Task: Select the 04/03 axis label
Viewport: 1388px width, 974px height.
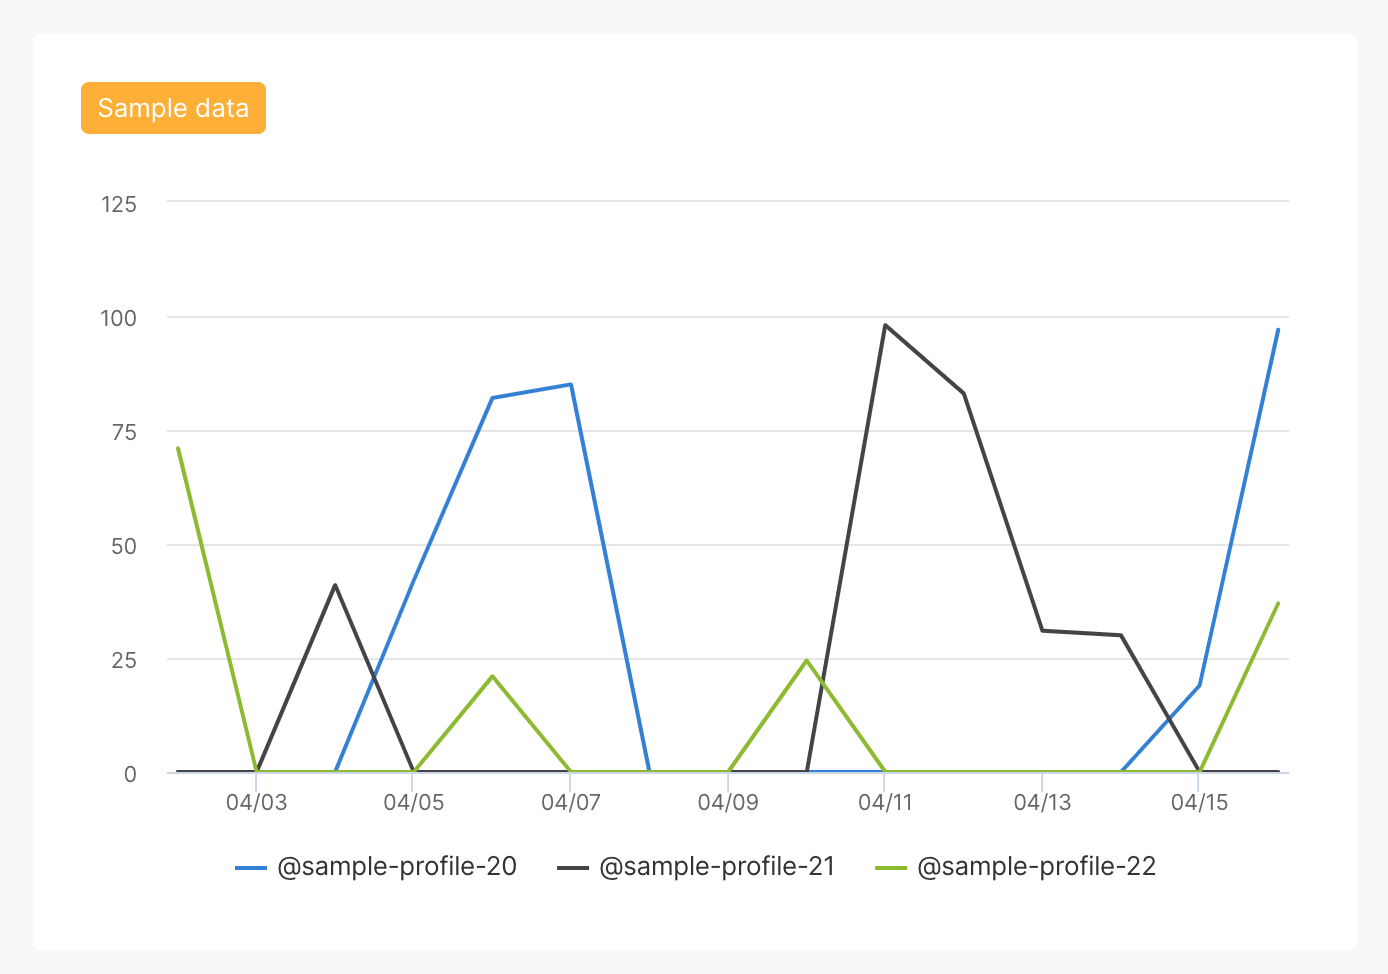Action: [x=257, y=801]
